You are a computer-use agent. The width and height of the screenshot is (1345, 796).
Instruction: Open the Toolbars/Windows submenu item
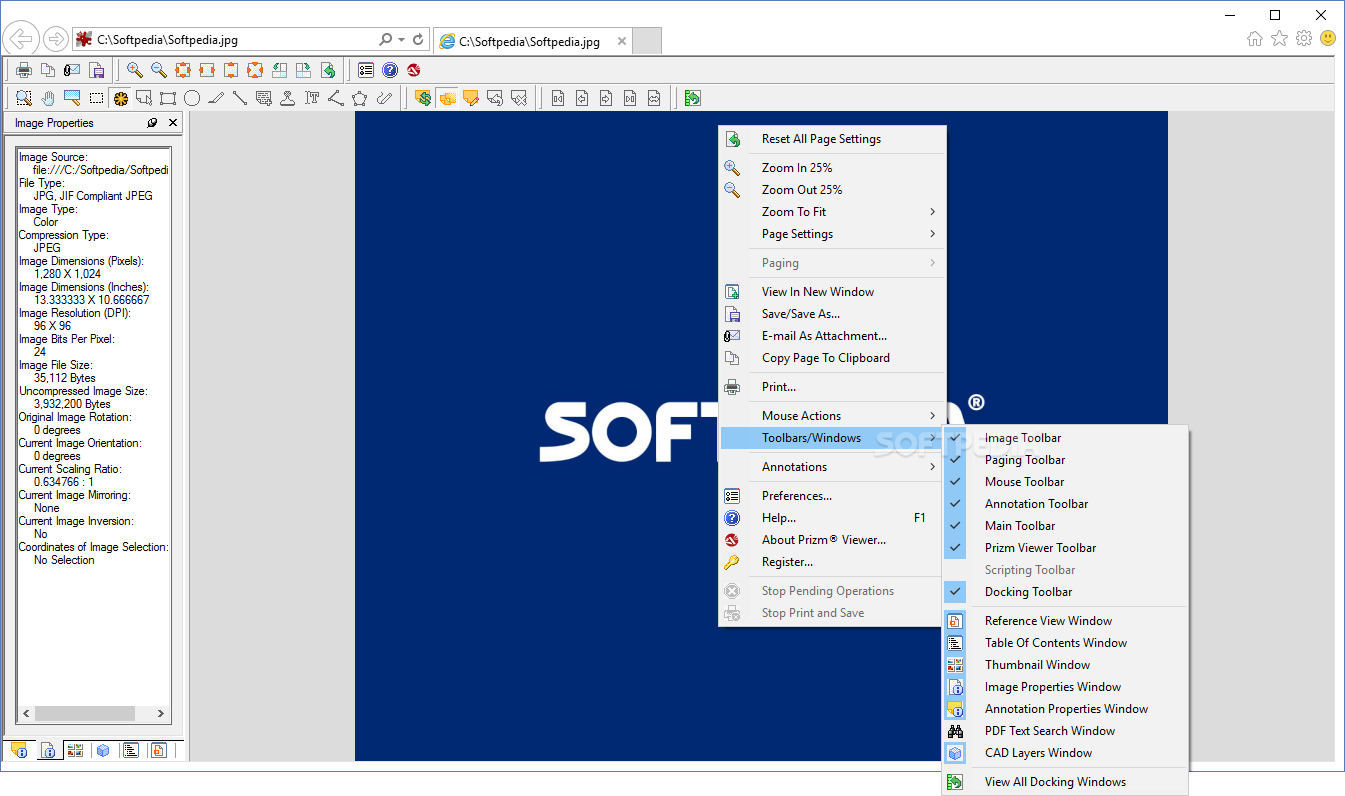click(x=832, y=438)
